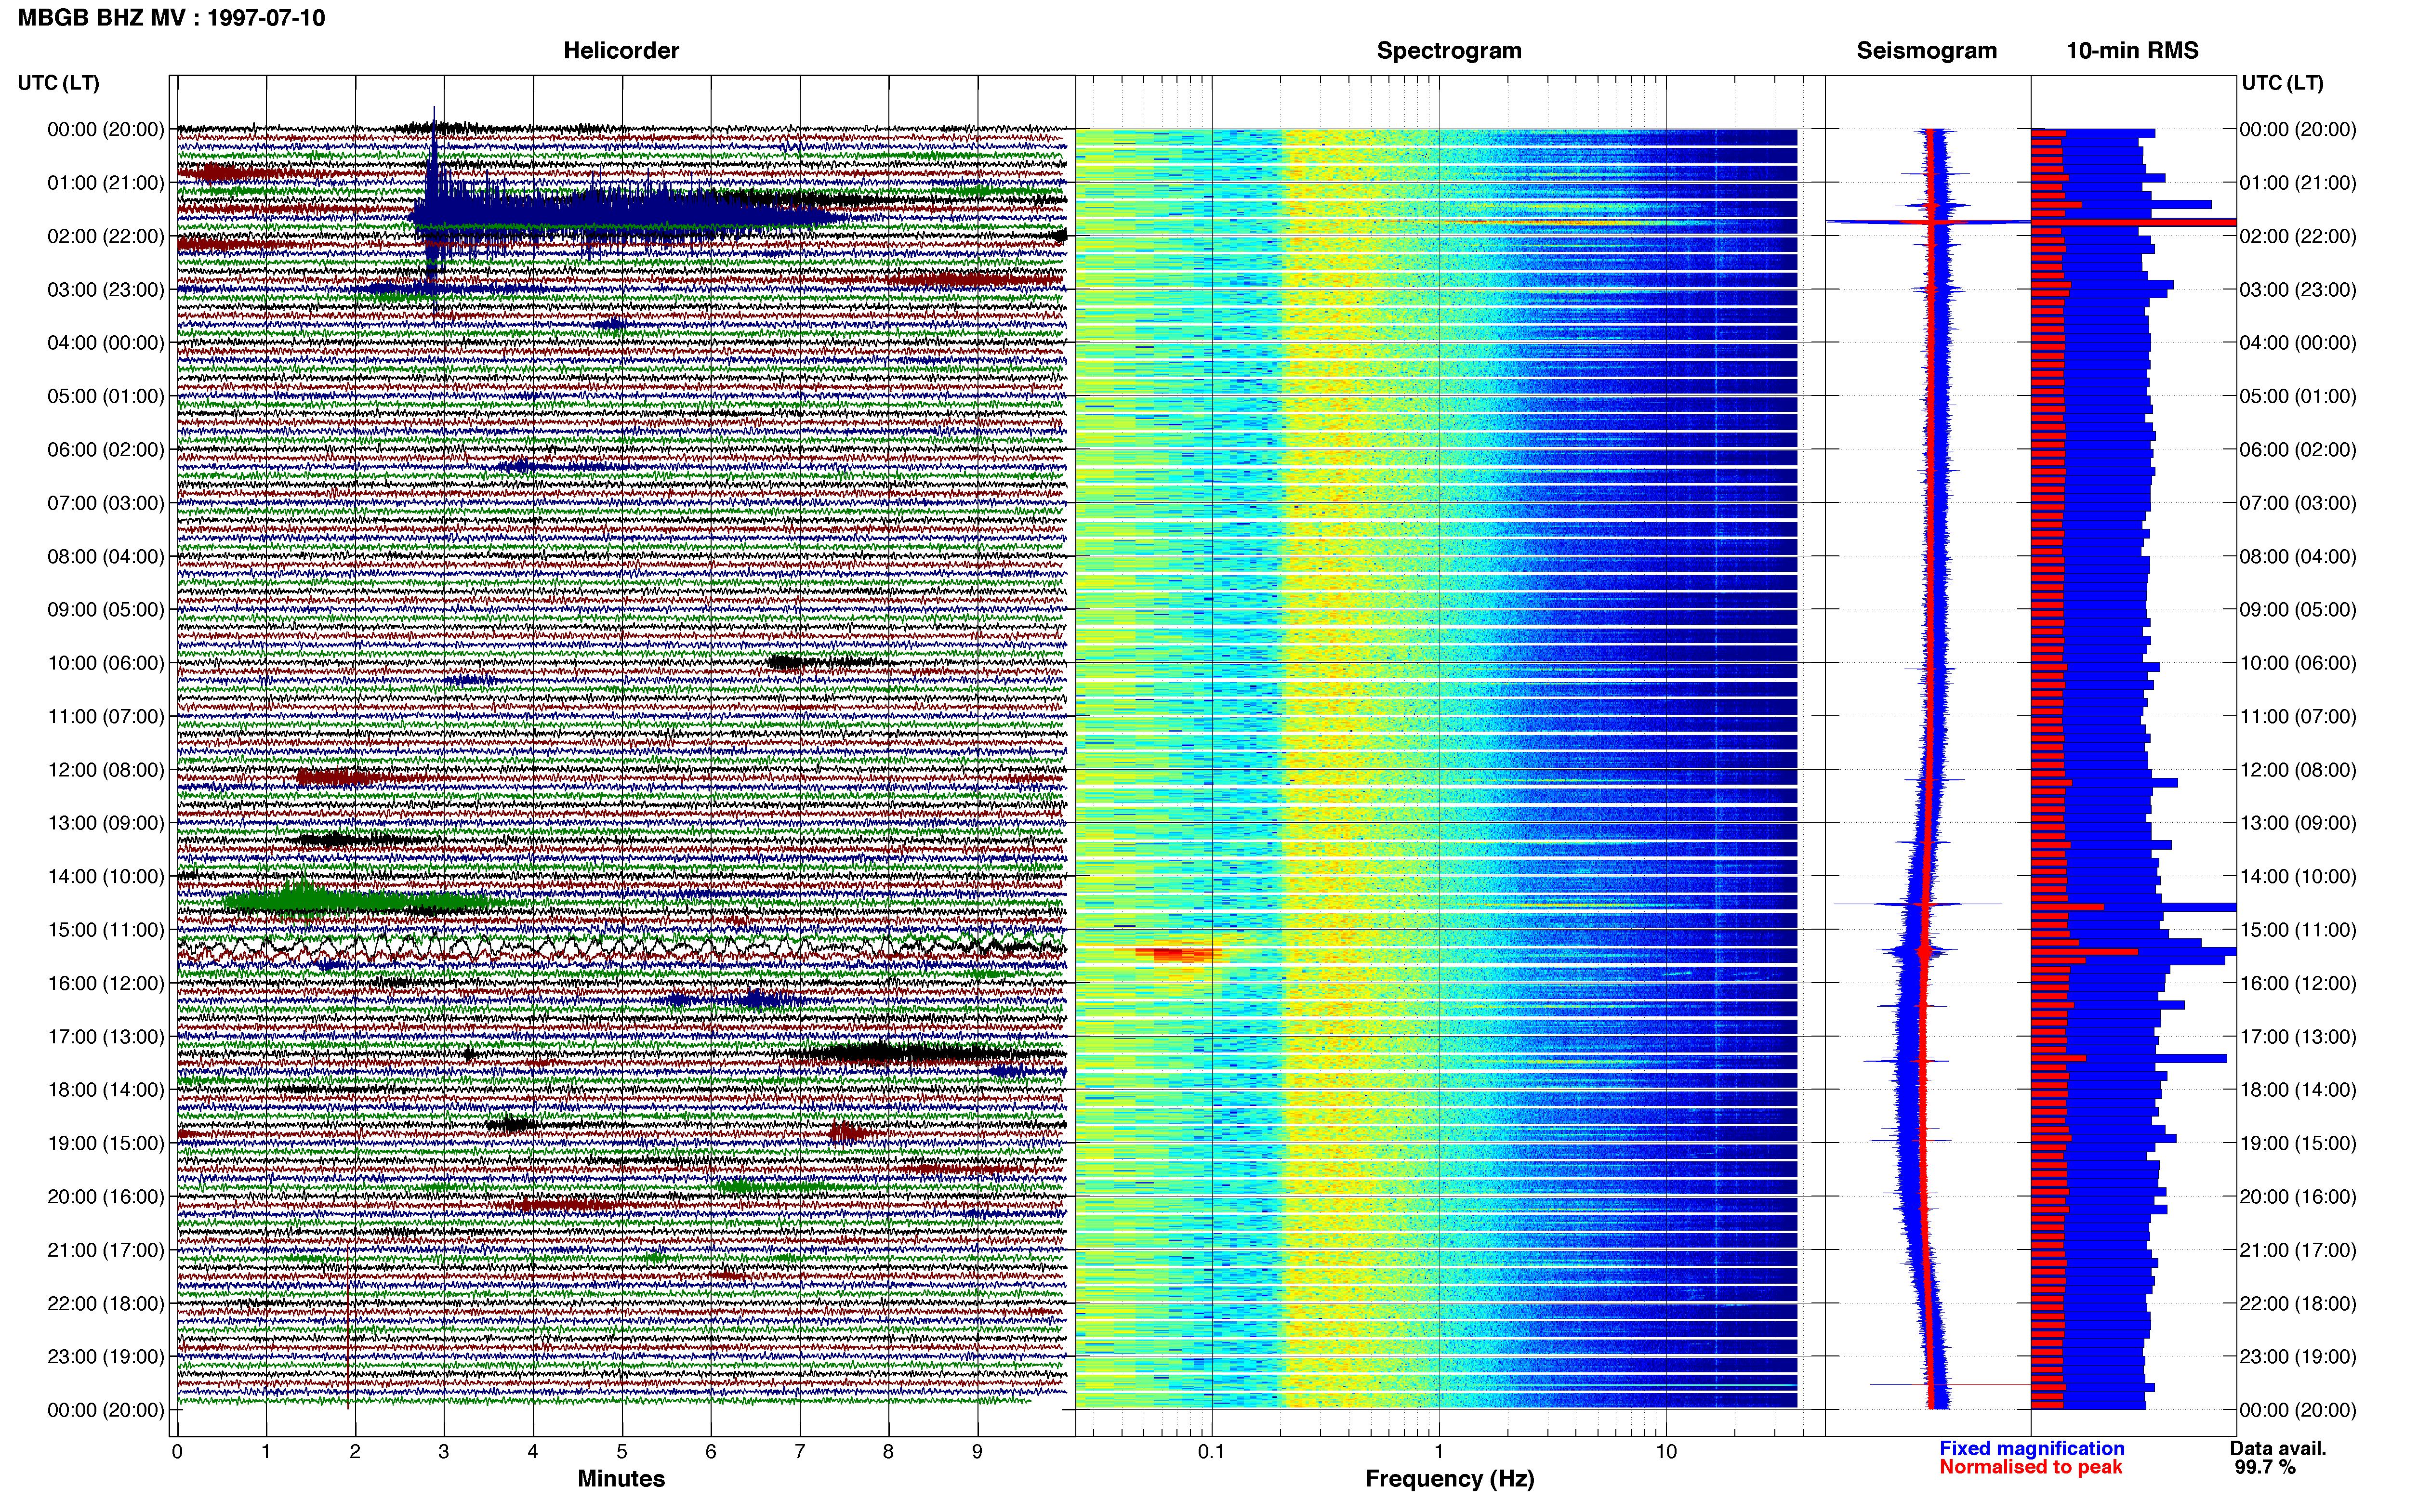This screenshot has width=2418, height=1512.
Task: Click the black event trace near 17:20 on helicorder
Action: 925,1053
